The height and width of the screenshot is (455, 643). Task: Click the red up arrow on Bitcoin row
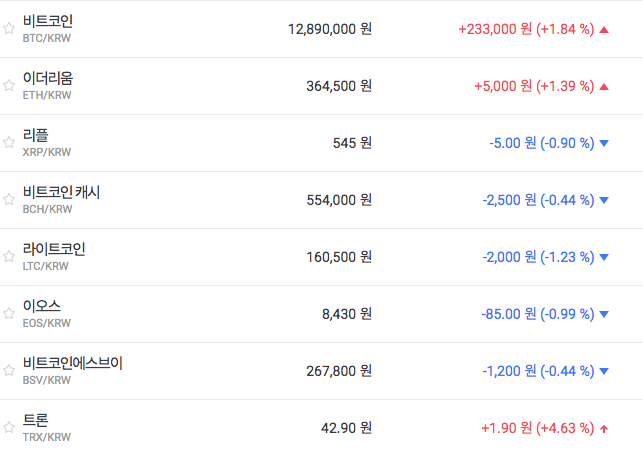tap(604, 29)
